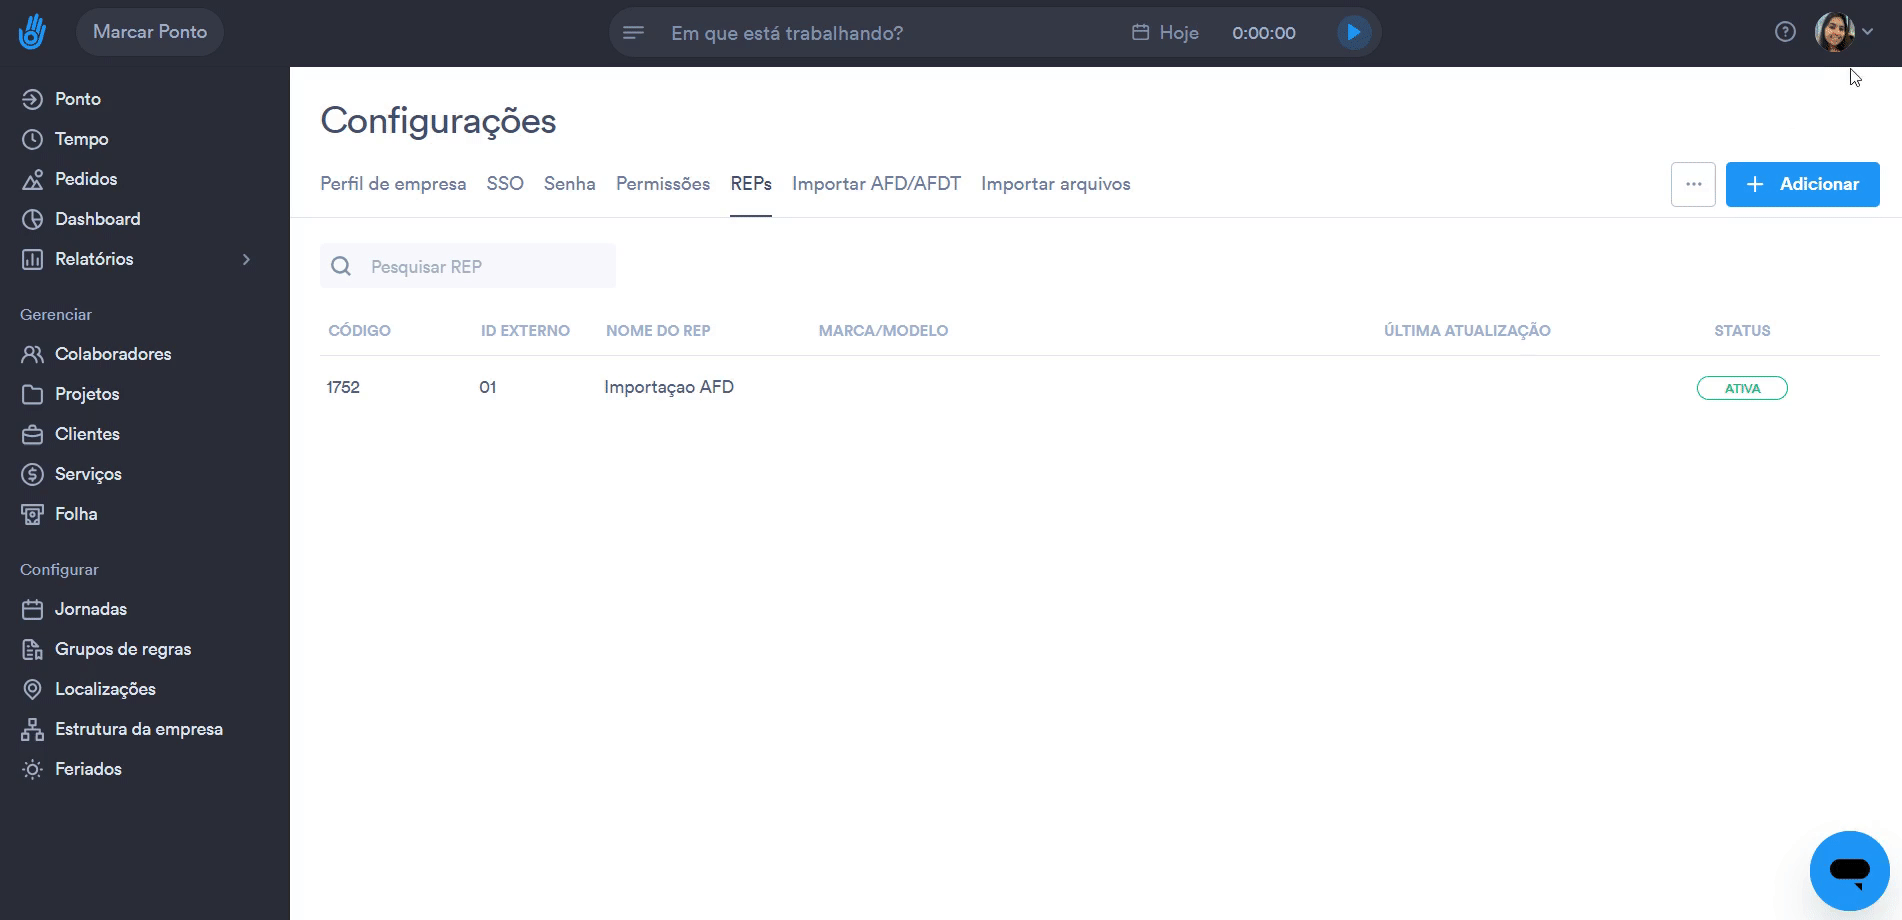Image resolution: width=1902 pixels, height=920 pixels.
Task: Open the three-dots more options menu
Action: coord(1693,184)
